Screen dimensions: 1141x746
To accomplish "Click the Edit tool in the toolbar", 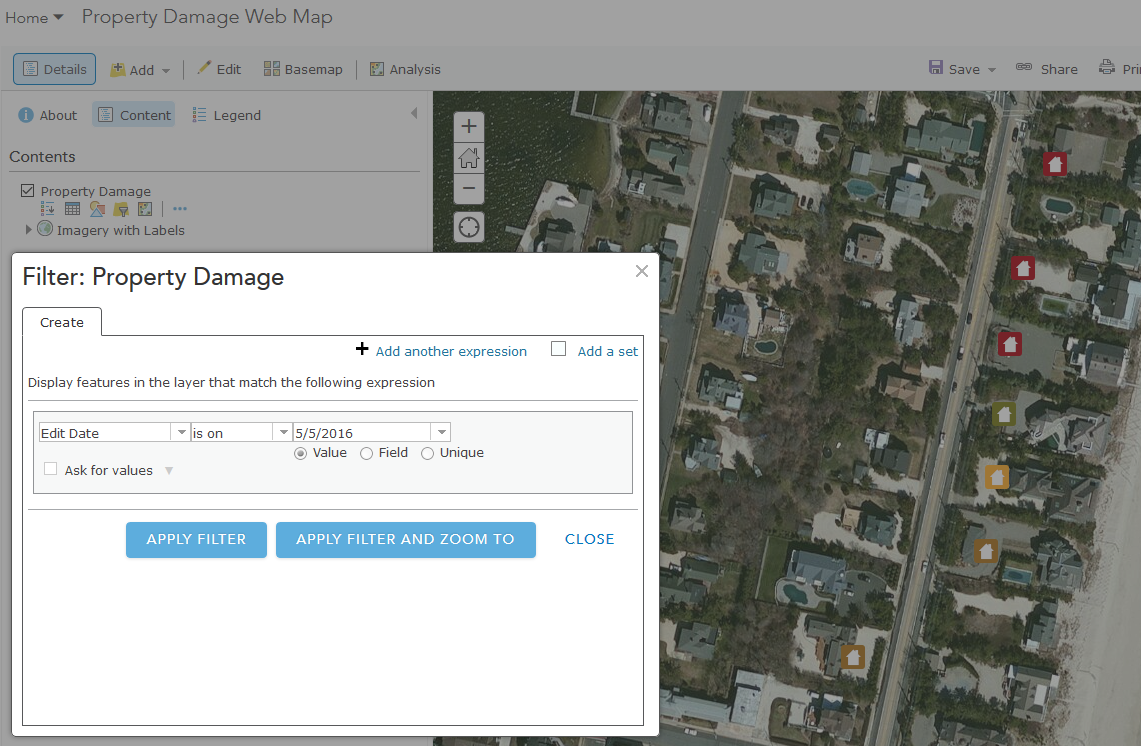I will pyautogui.click(x=219, y=69).
